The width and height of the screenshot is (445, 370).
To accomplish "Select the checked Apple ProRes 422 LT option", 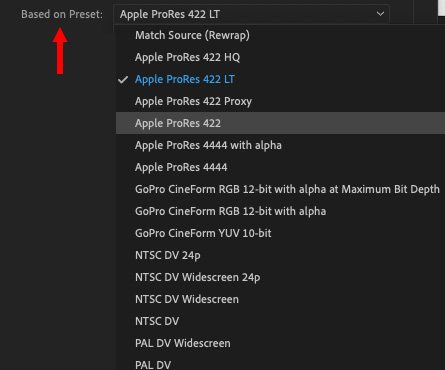I will point(280,79).
